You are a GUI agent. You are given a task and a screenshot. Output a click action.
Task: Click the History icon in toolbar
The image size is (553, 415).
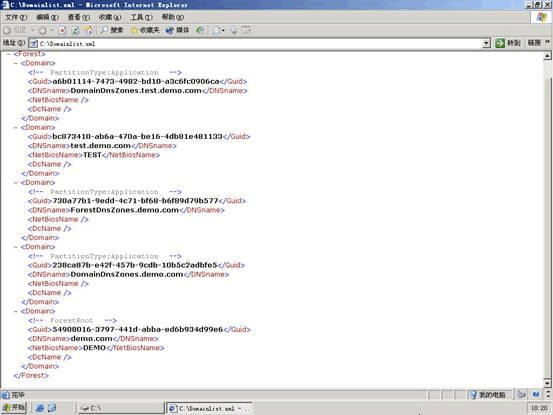200,30
